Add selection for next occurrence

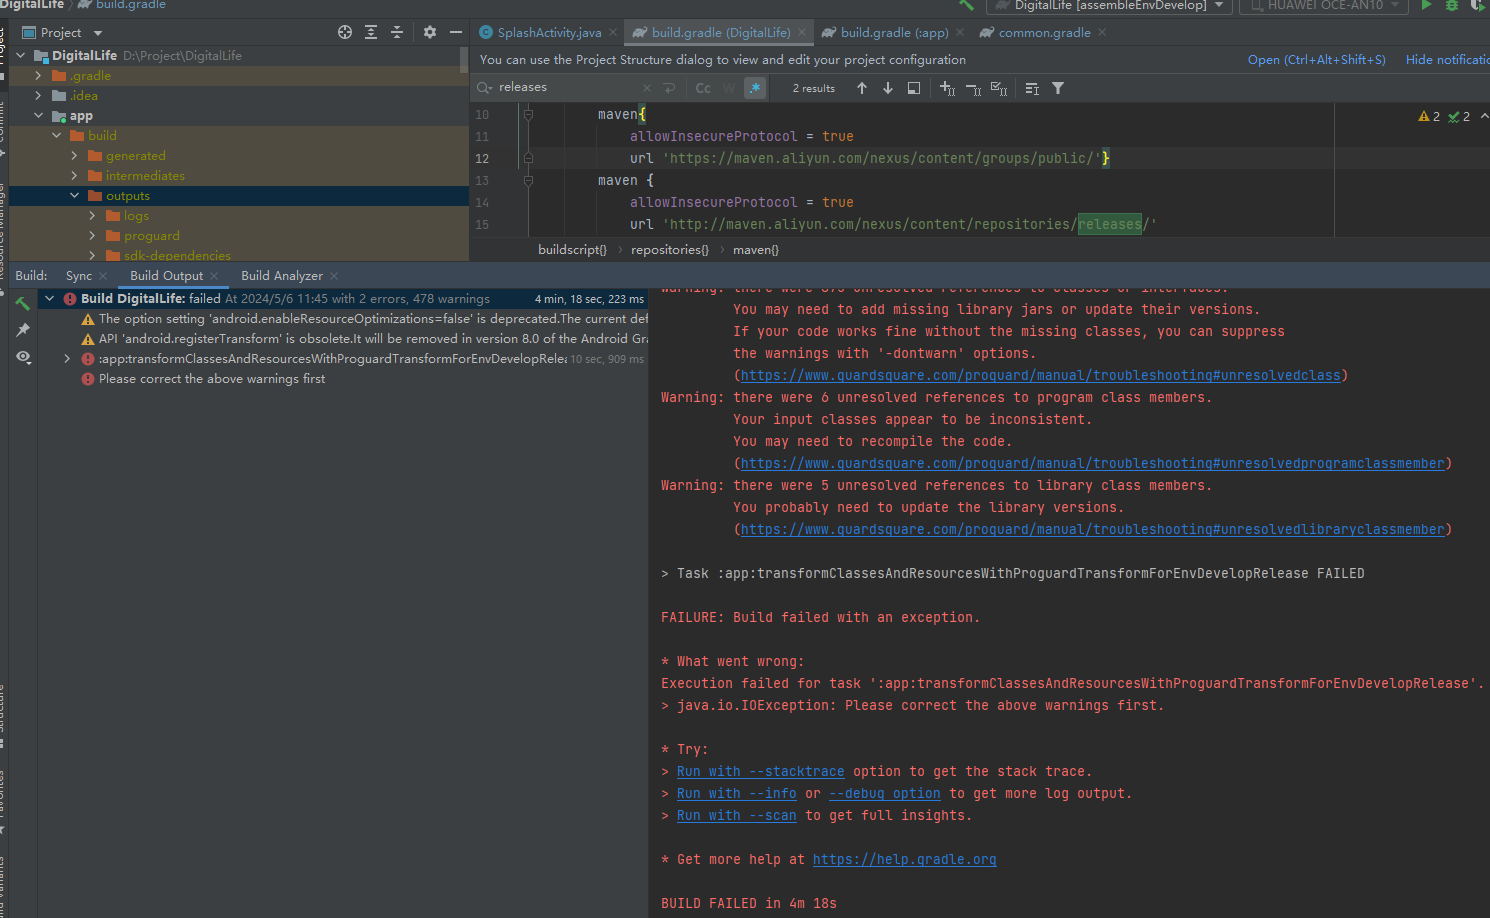[947, 88]
